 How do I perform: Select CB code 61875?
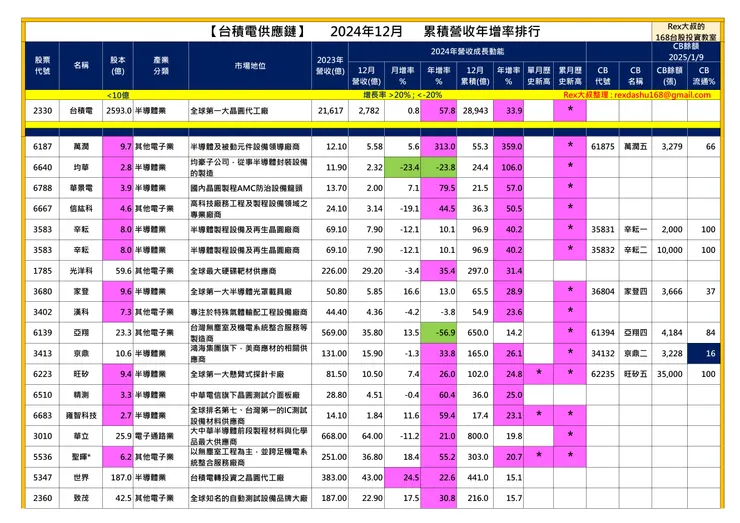click(x=603, y=146)
